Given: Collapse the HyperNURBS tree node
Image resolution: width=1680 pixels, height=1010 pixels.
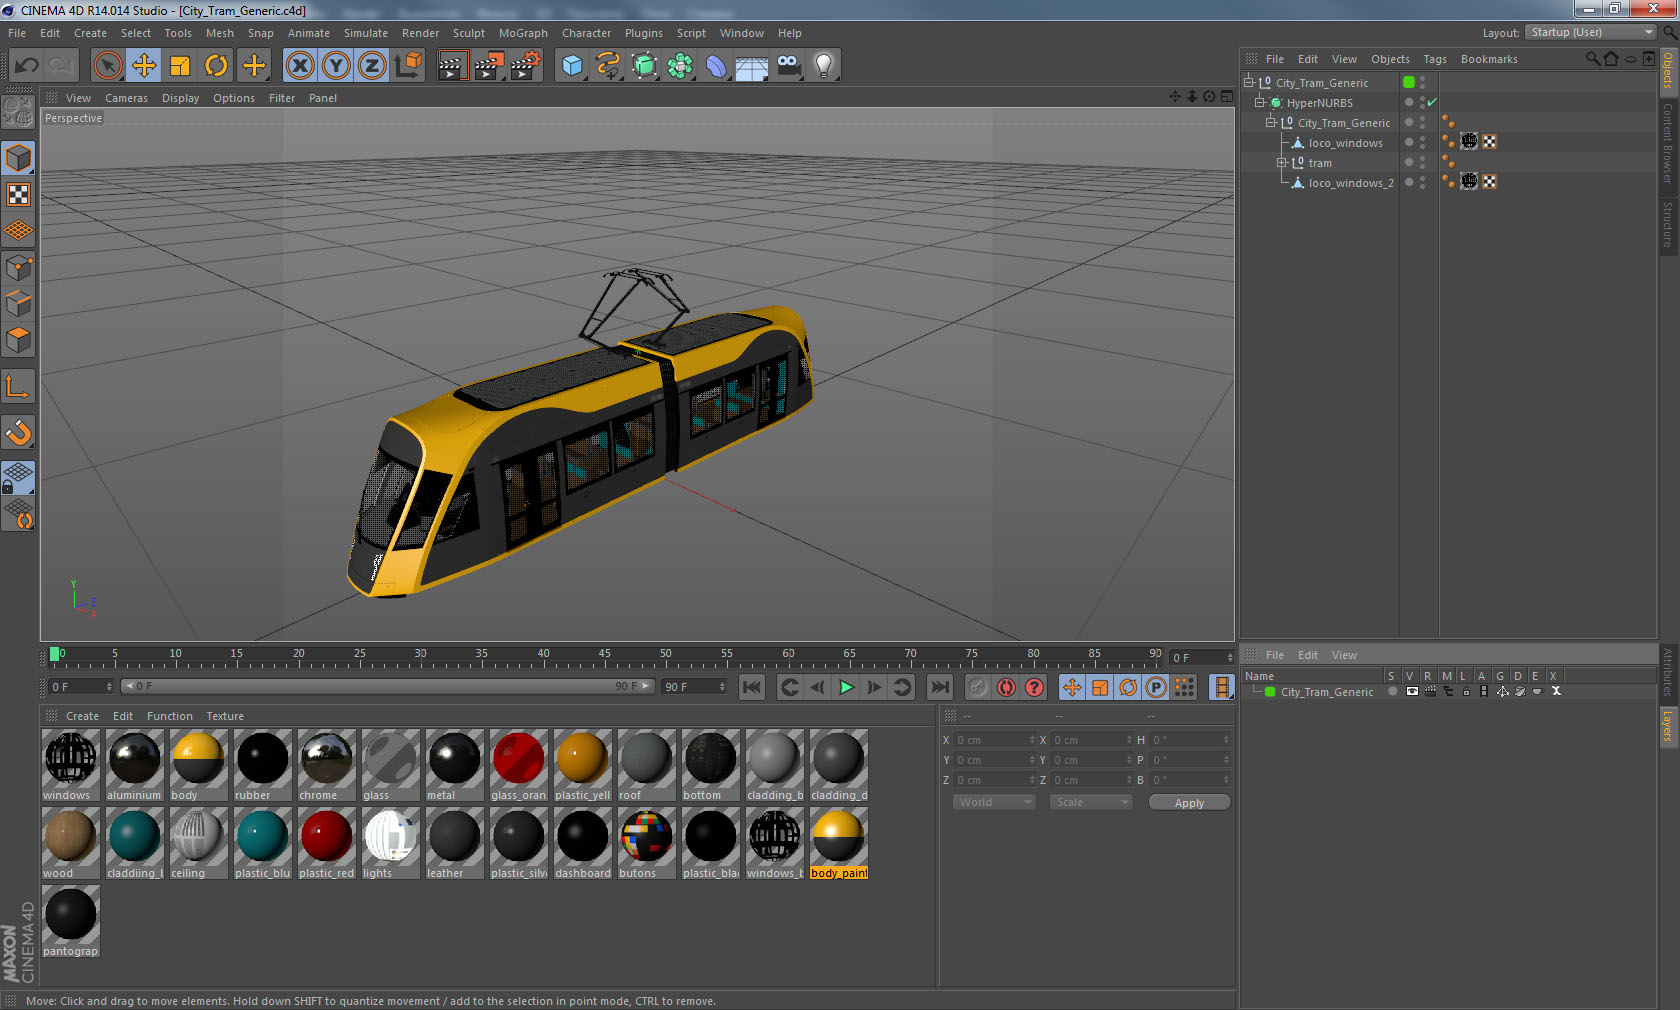Looking at the screenshot, I should 1260,102.
